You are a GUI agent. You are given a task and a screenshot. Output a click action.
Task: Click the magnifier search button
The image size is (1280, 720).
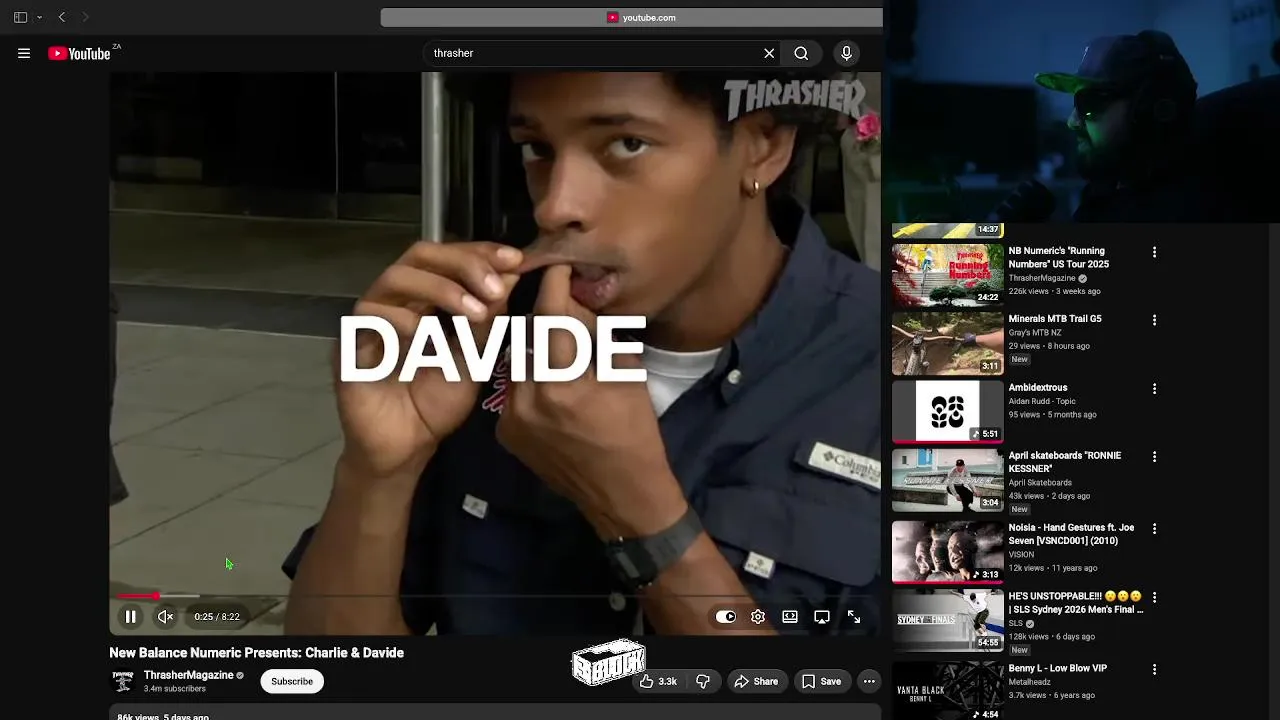[x=801, y=54]
